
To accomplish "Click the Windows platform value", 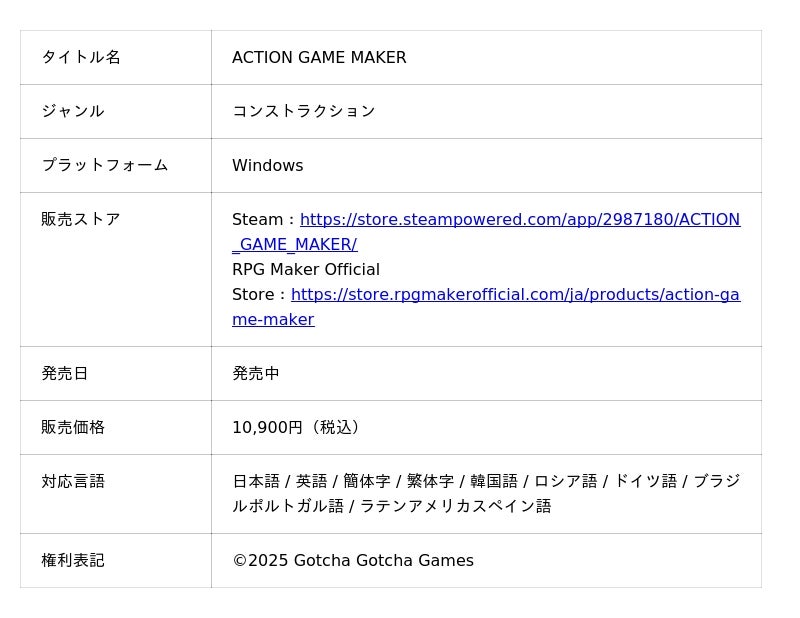I will pos(267,166).
